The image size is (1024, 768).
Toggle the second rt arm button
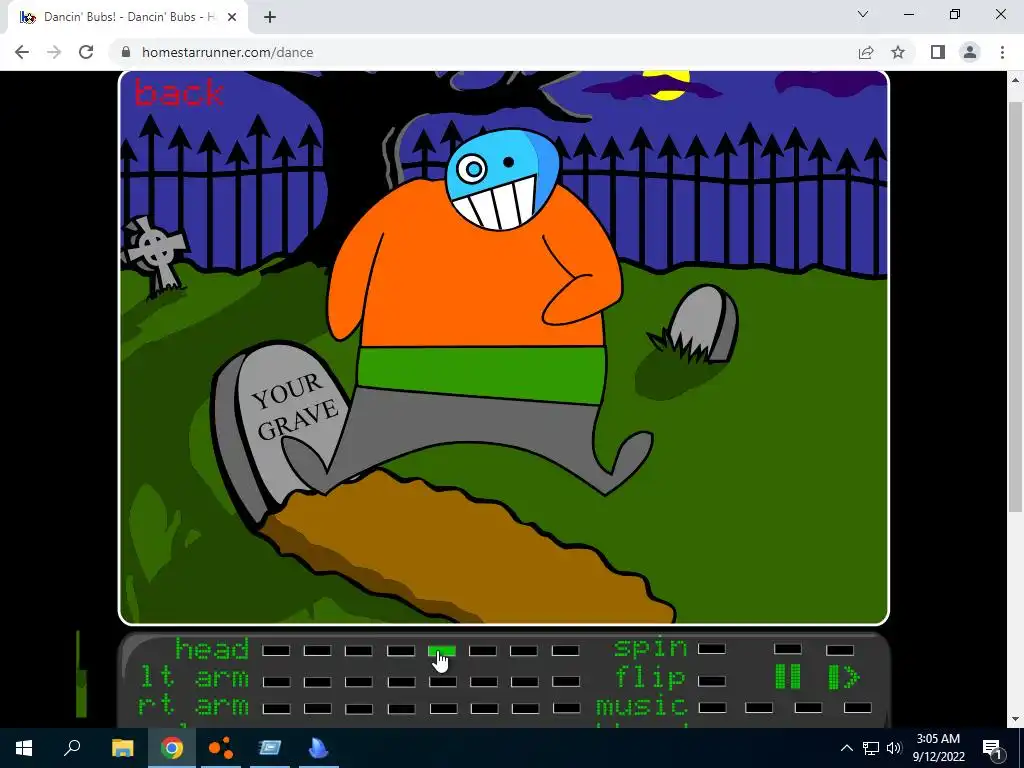click(317, 709)
